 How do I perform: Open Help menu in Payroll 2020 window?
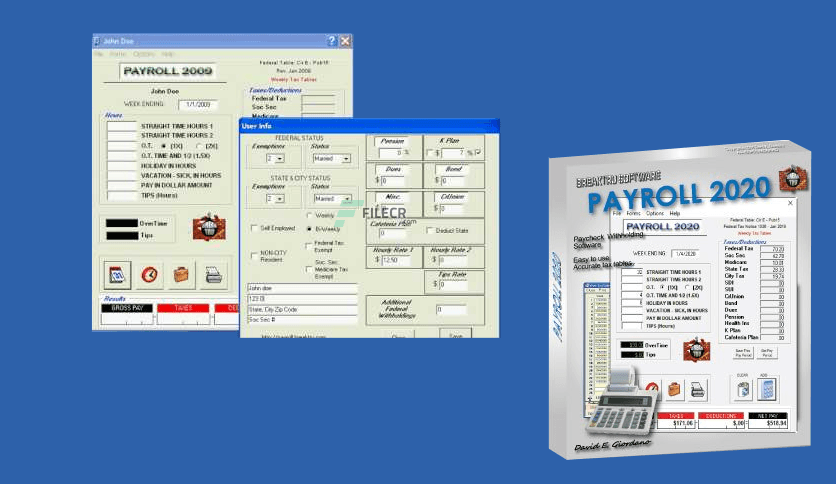674,213
